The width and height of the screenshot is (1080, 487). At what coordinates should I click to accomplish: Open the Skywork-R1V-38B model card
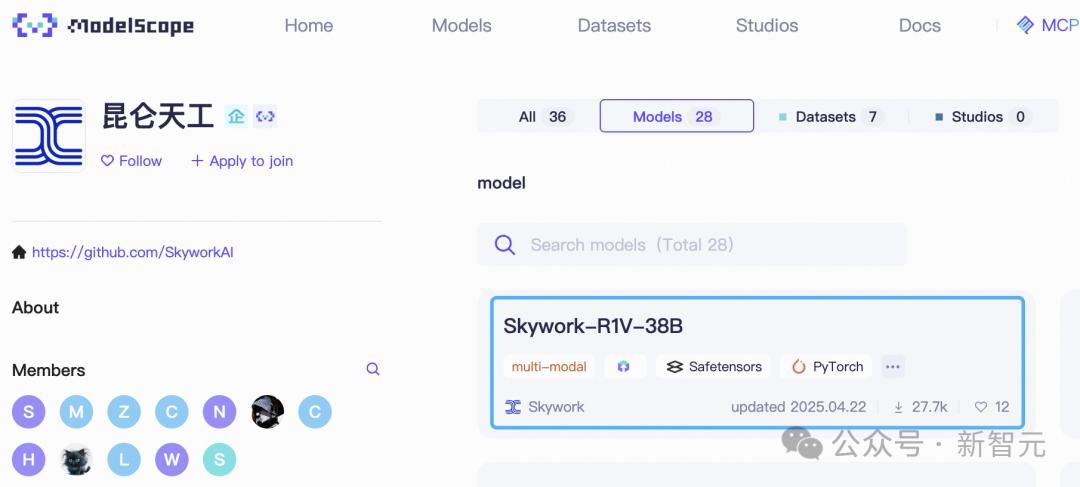[x=758, y=362]
